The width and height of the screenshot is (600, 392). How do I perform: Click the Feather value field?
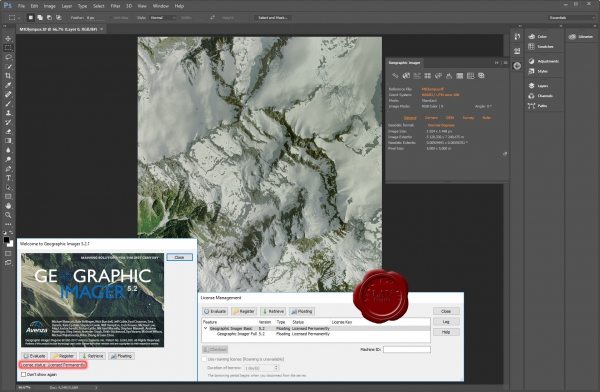click(x=95, y=18)
